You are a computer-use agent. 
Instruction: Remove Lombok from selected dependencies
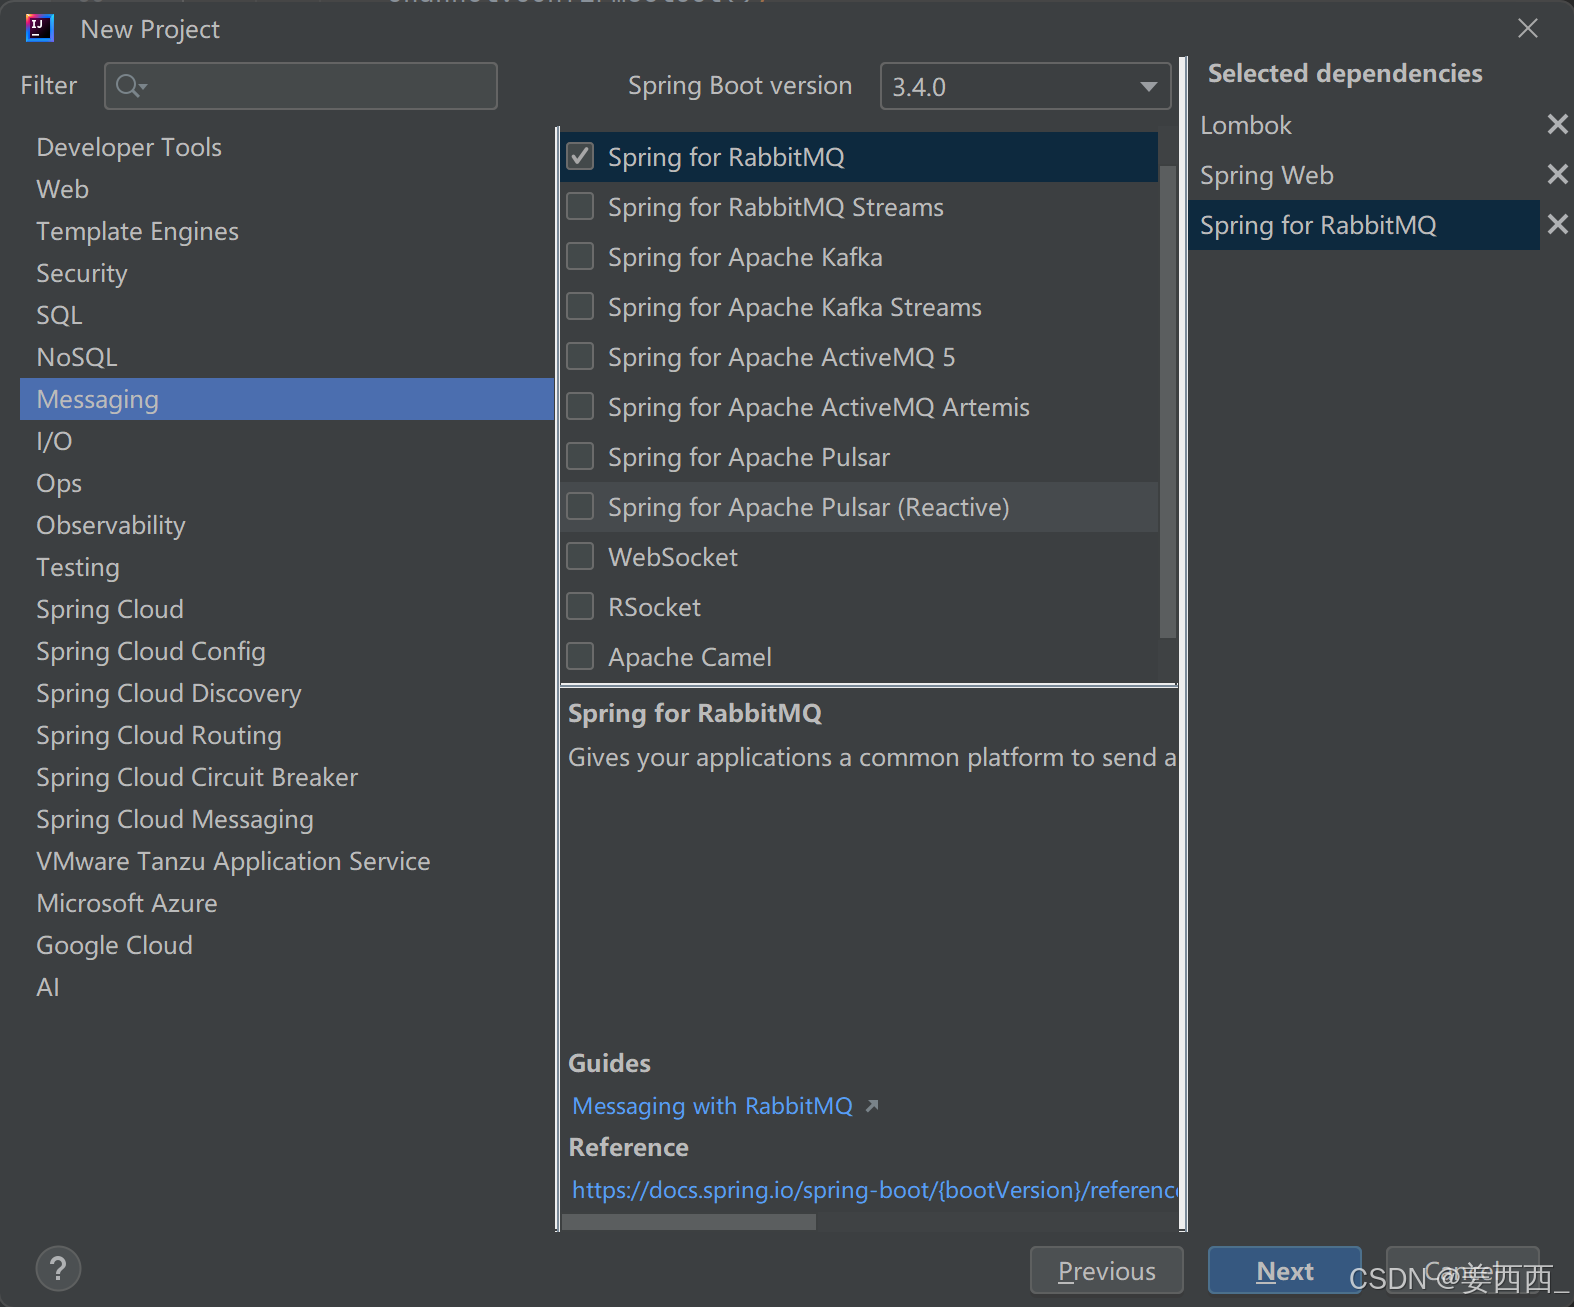pos(1557,124)
